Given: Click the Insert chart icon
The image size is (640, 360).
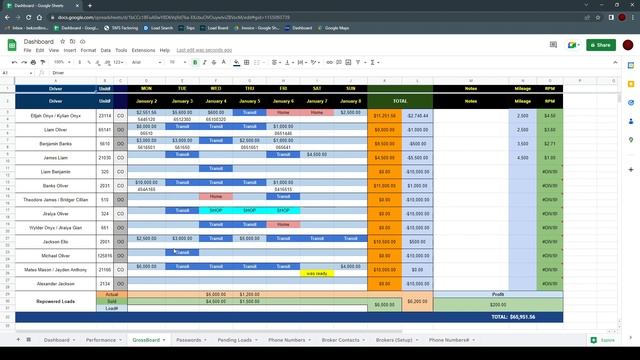Looking at the screenshot, I should point(348,62).
